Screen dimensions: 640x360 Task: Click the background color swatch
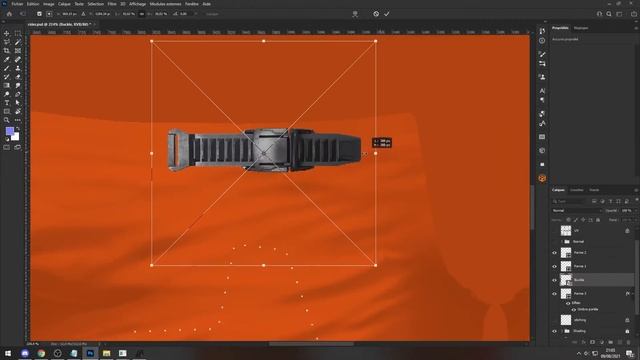pyautogui.click(x=16, y=137)
